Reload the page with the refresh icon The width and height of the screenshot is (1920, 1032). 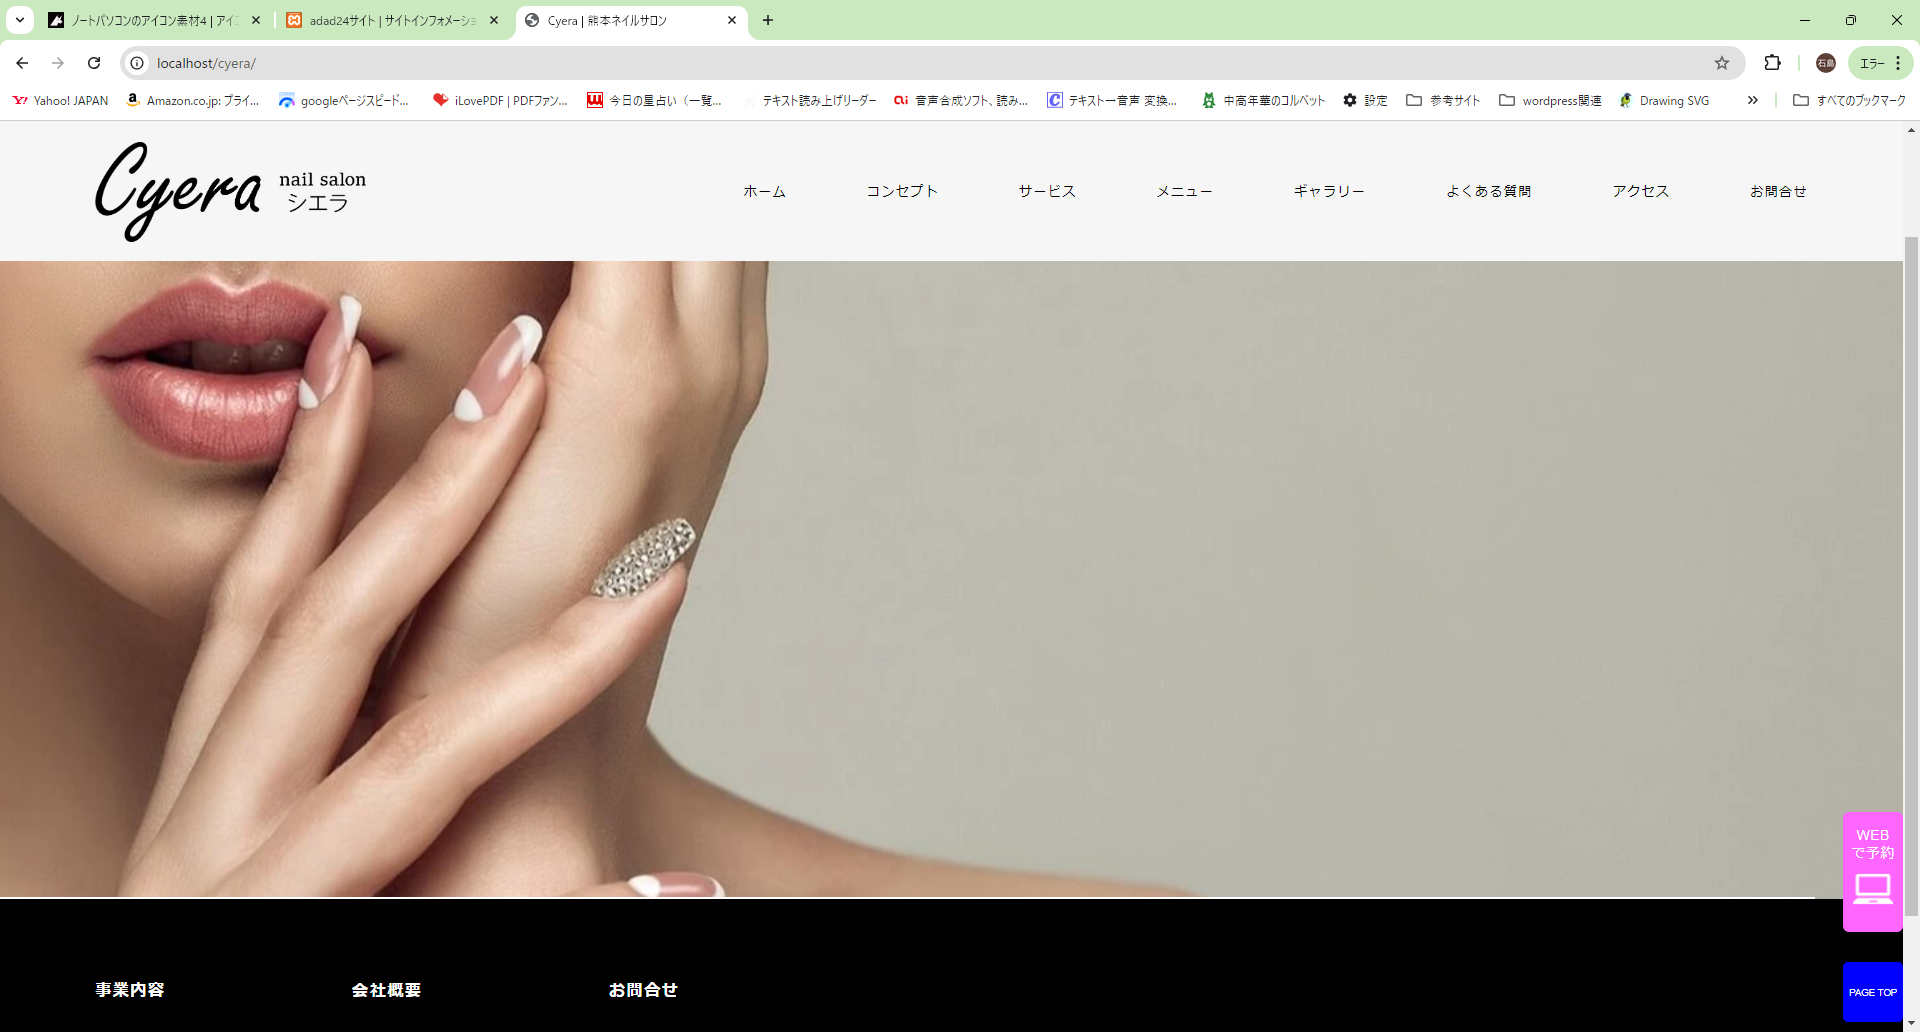tap(94, 63)
